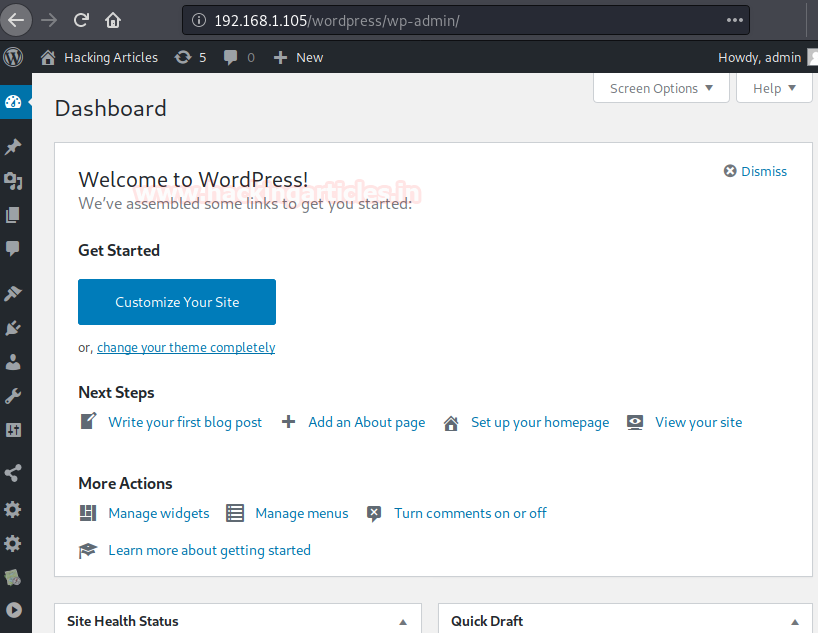This screenshot has height=633, width=818.
Task: Open the Manage widgets link
Action: tap(159, 513)
